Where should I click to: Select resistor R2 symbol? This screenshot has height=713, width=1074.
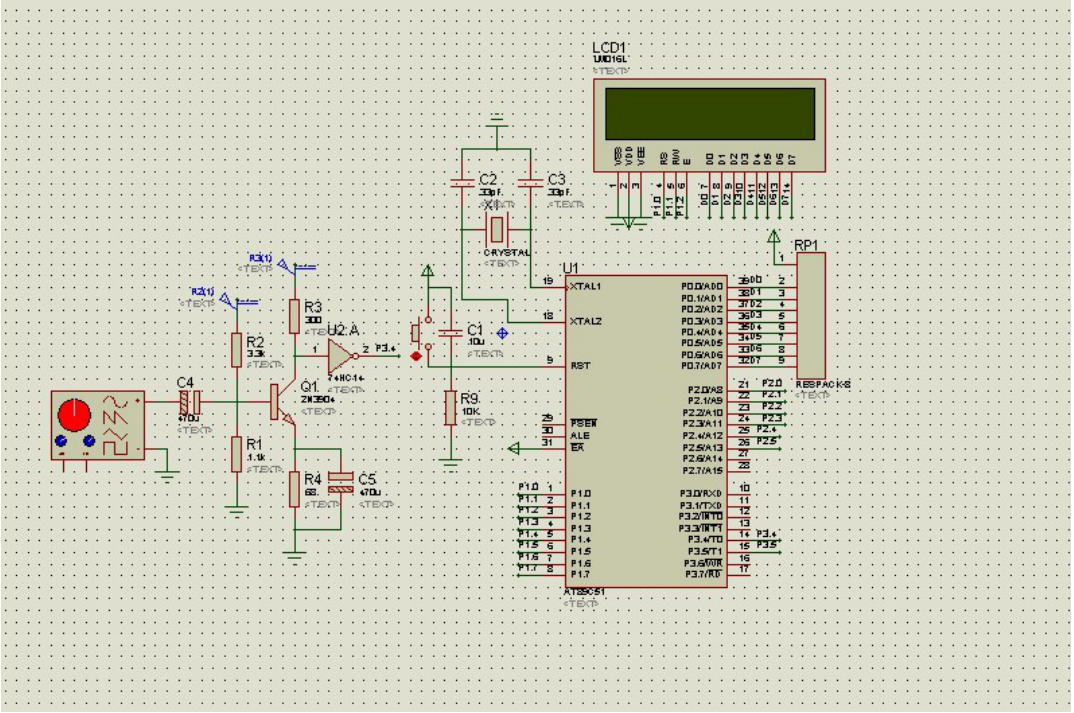tap(236, 350)
